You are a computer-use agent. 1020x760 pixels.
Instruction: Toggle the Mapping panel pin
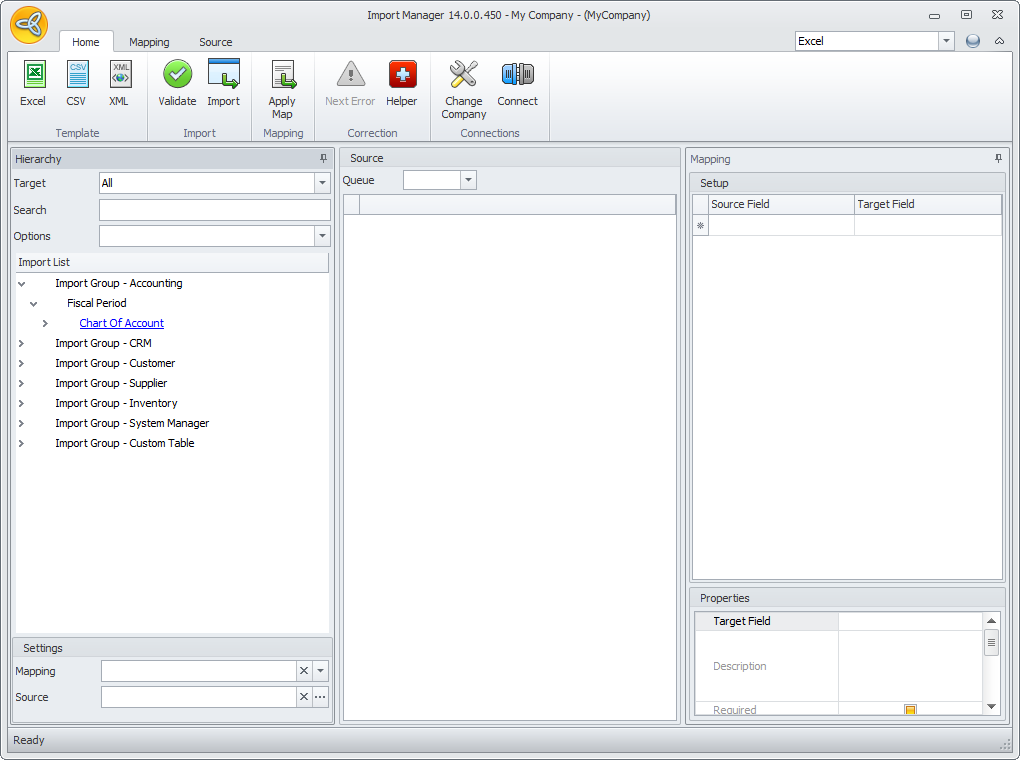coord(998,159)
